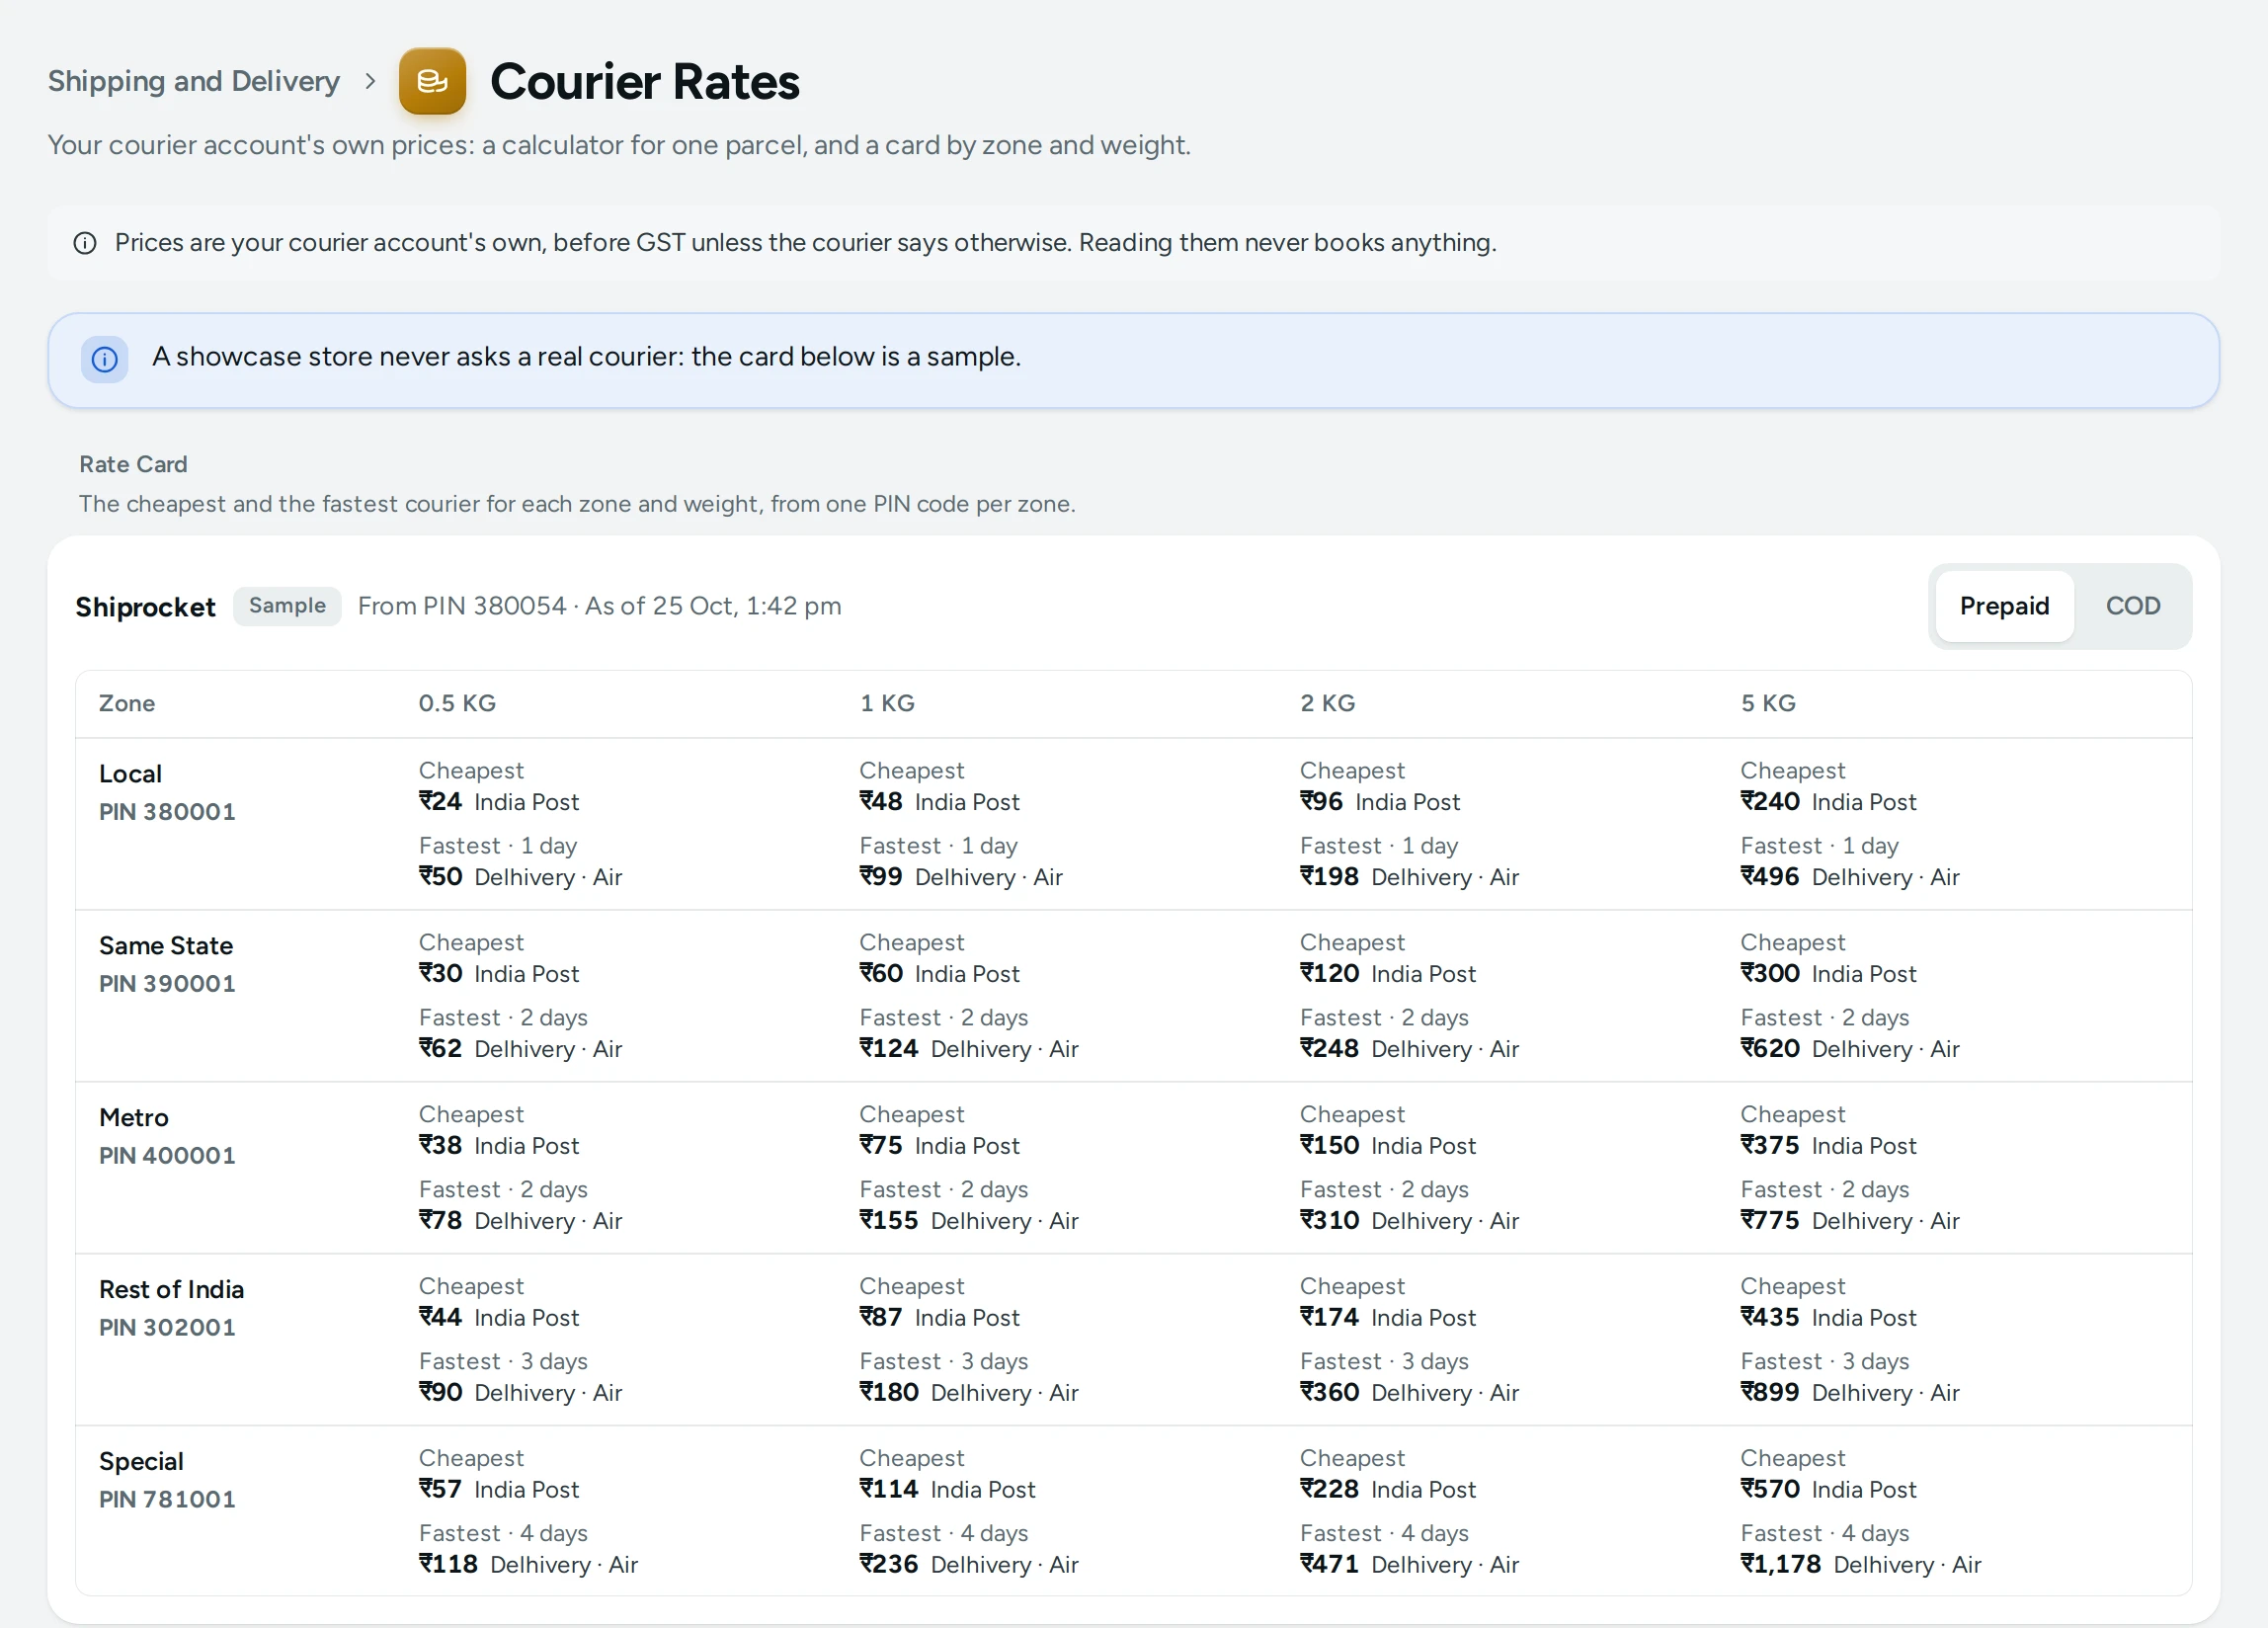
Task: Select the Local zone row label
Action: point(130,774)
